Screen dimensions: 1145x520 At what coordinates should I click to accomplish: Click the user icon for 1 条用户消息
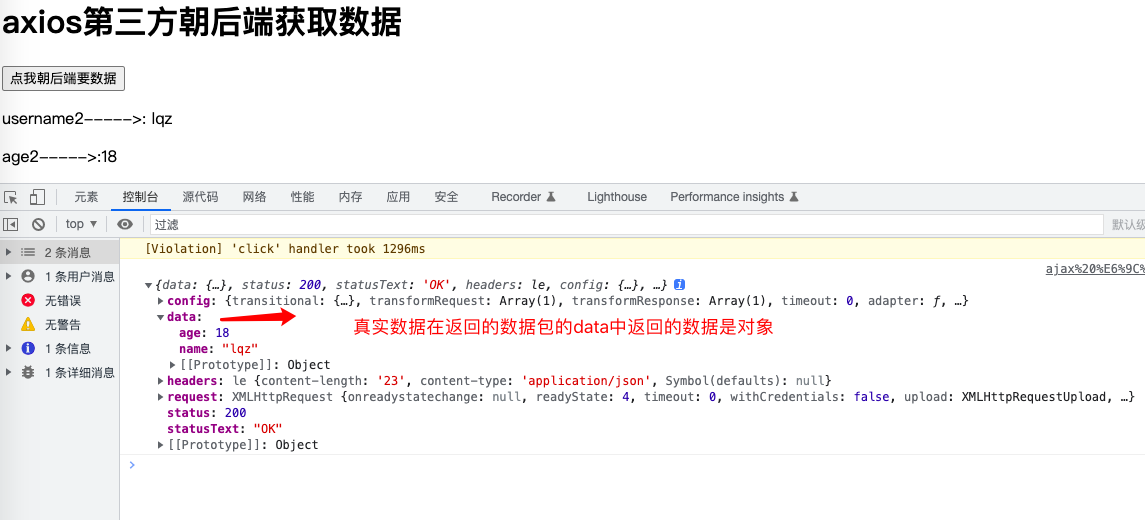pos(28,276)
